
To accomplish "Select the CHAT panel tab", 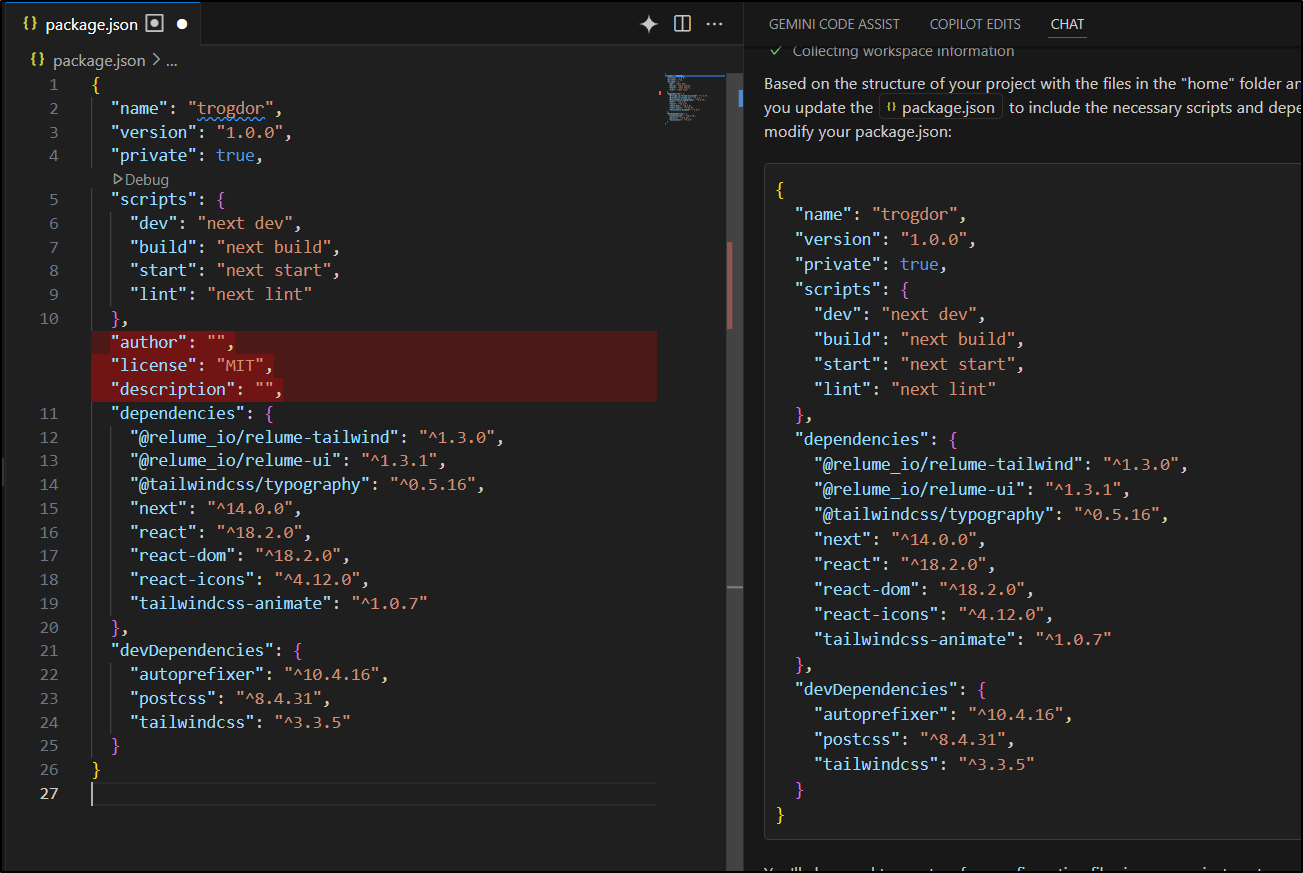I will tap(1067, 24).
